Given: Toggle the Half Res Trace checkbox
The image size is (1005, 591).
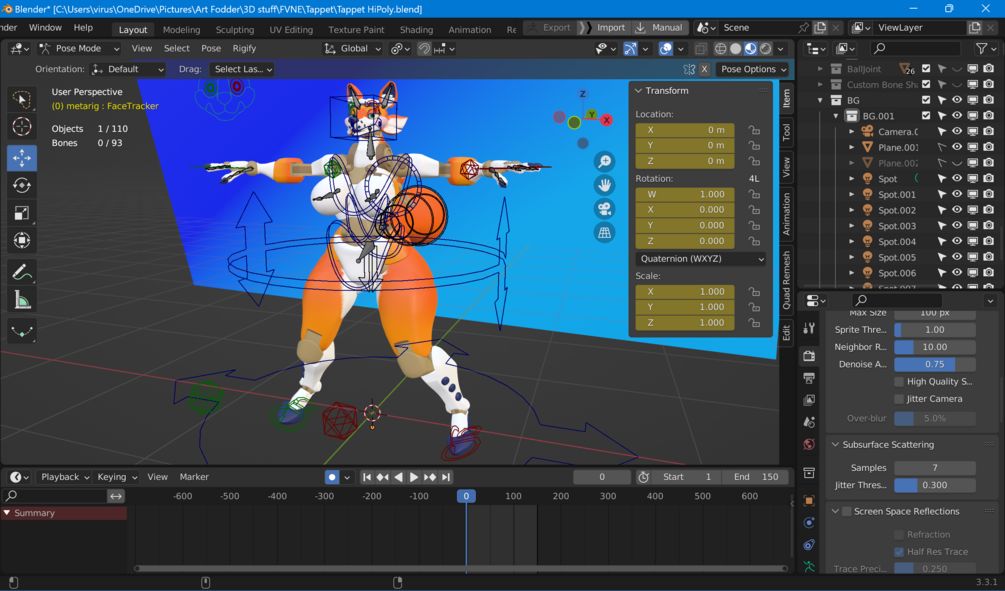Looking at the screenshot, I should (899, 552).
